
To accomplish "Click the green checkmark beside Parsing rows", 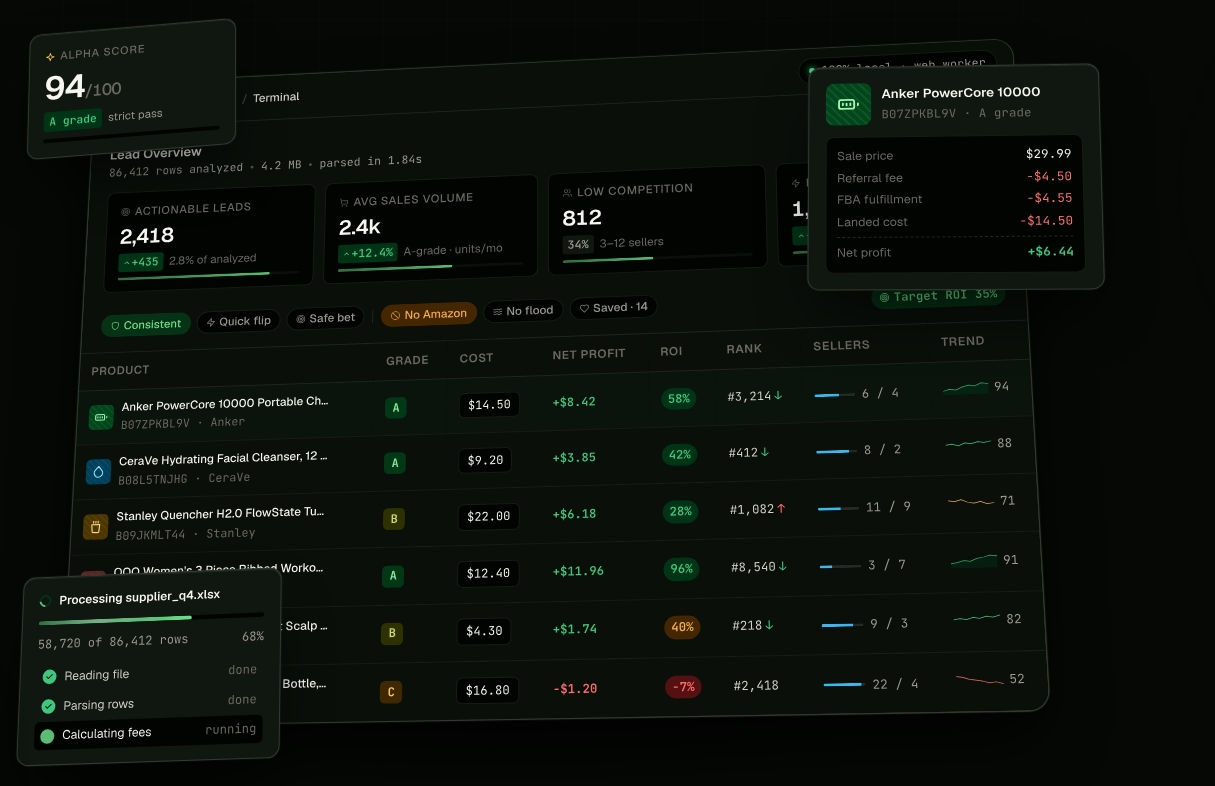I will [x=48, y=706].
